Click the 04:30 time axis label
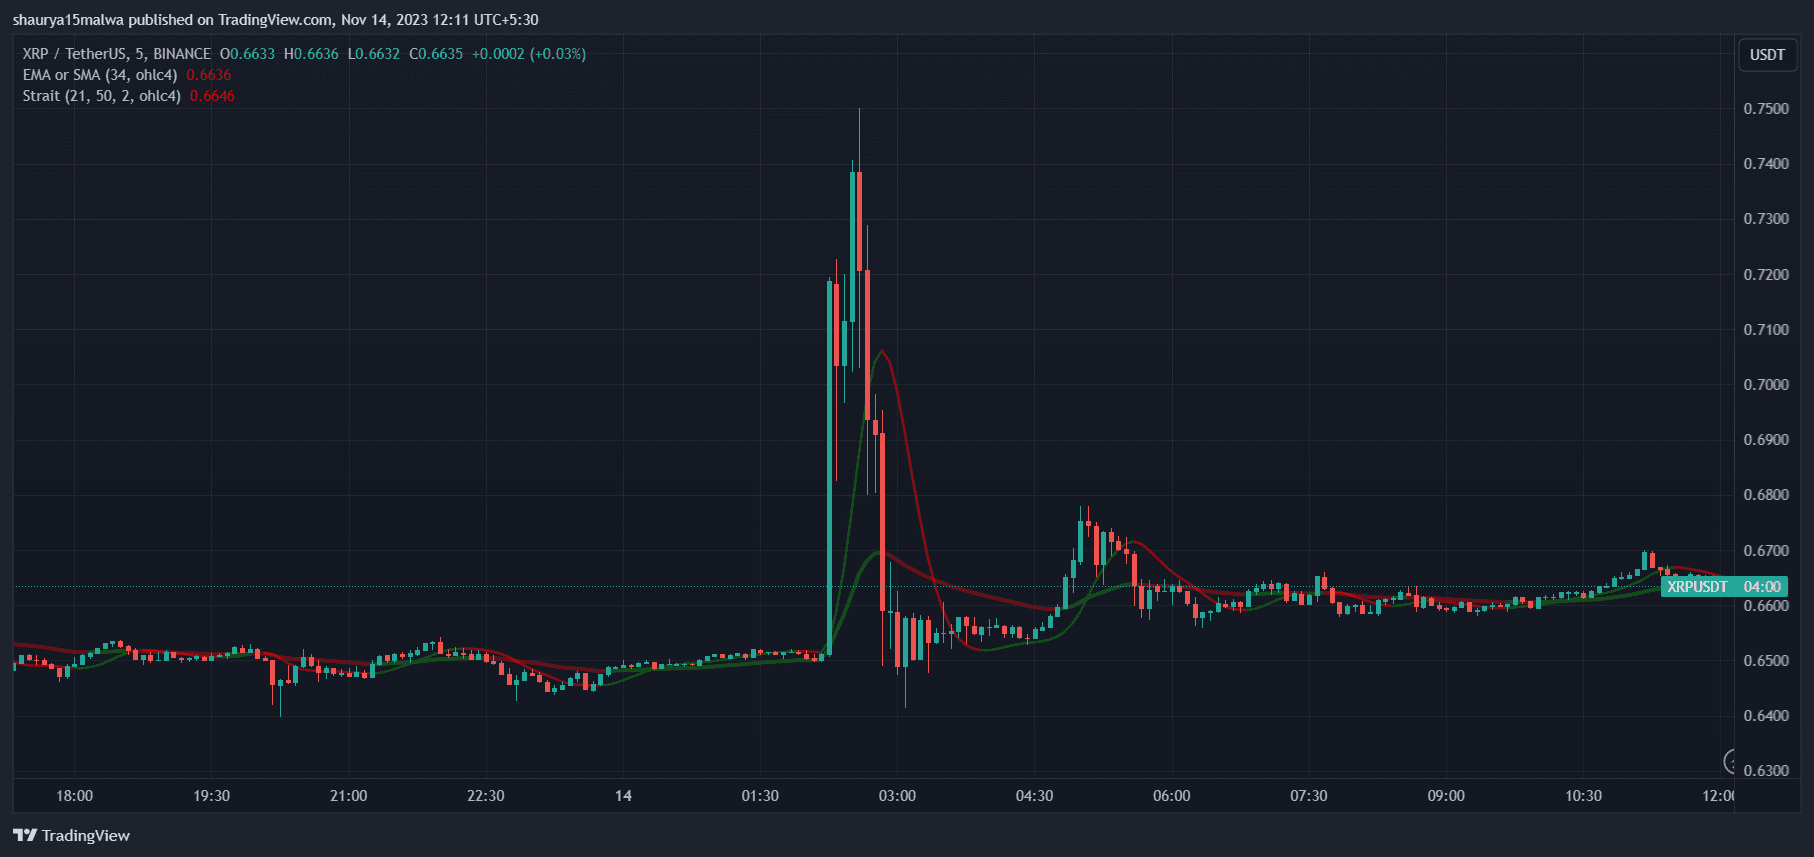Viewport: 1814px width, 857px height. 1035,796
